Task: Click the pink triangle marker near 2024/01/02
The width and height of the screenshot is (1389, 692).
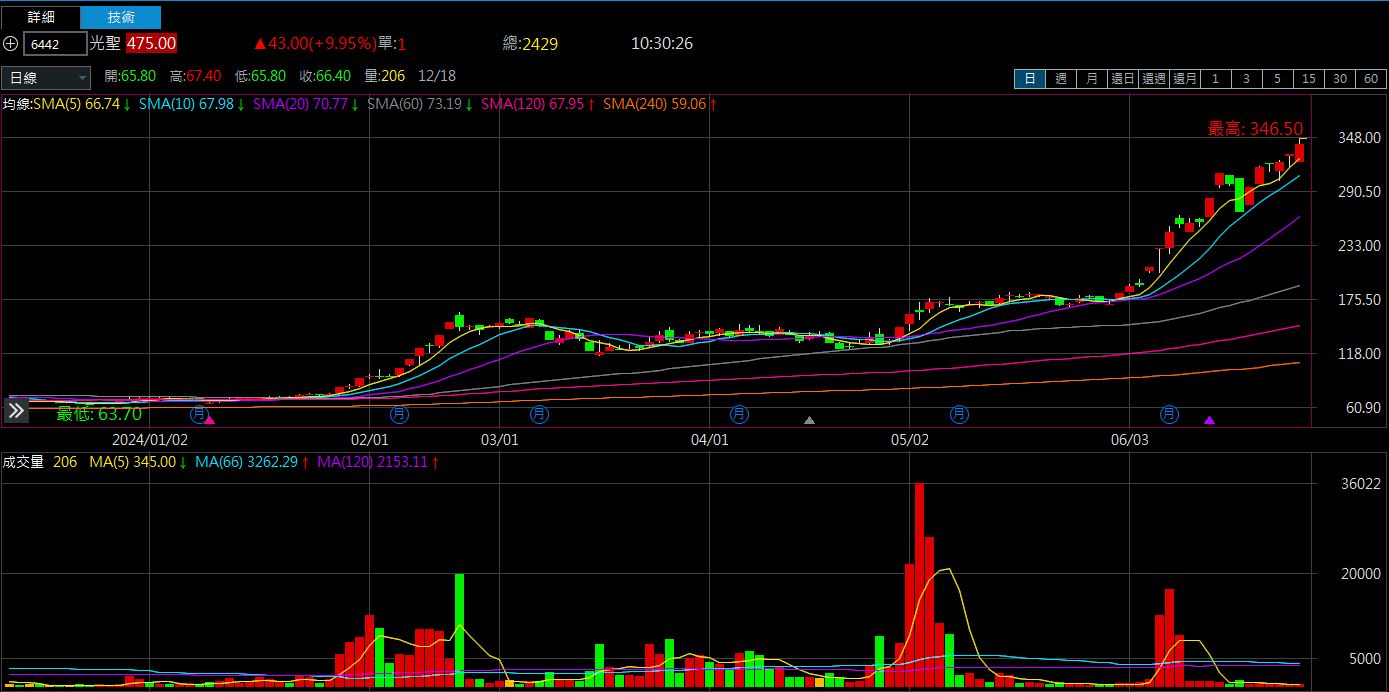Action: coord(209,421)
